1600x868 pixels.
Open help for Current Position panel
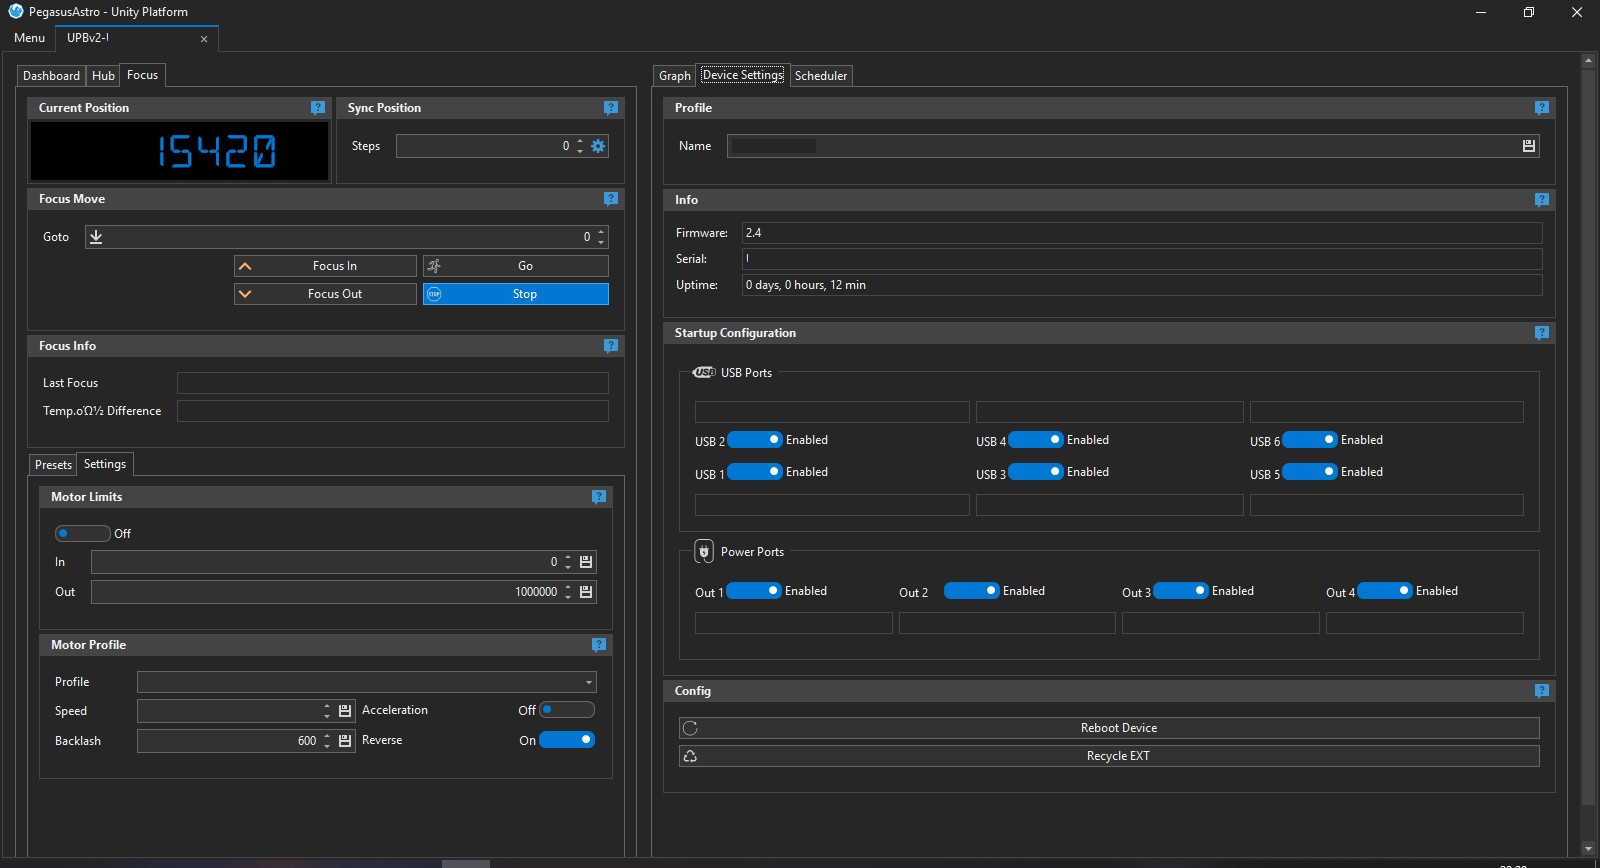(x=318, y=108)
